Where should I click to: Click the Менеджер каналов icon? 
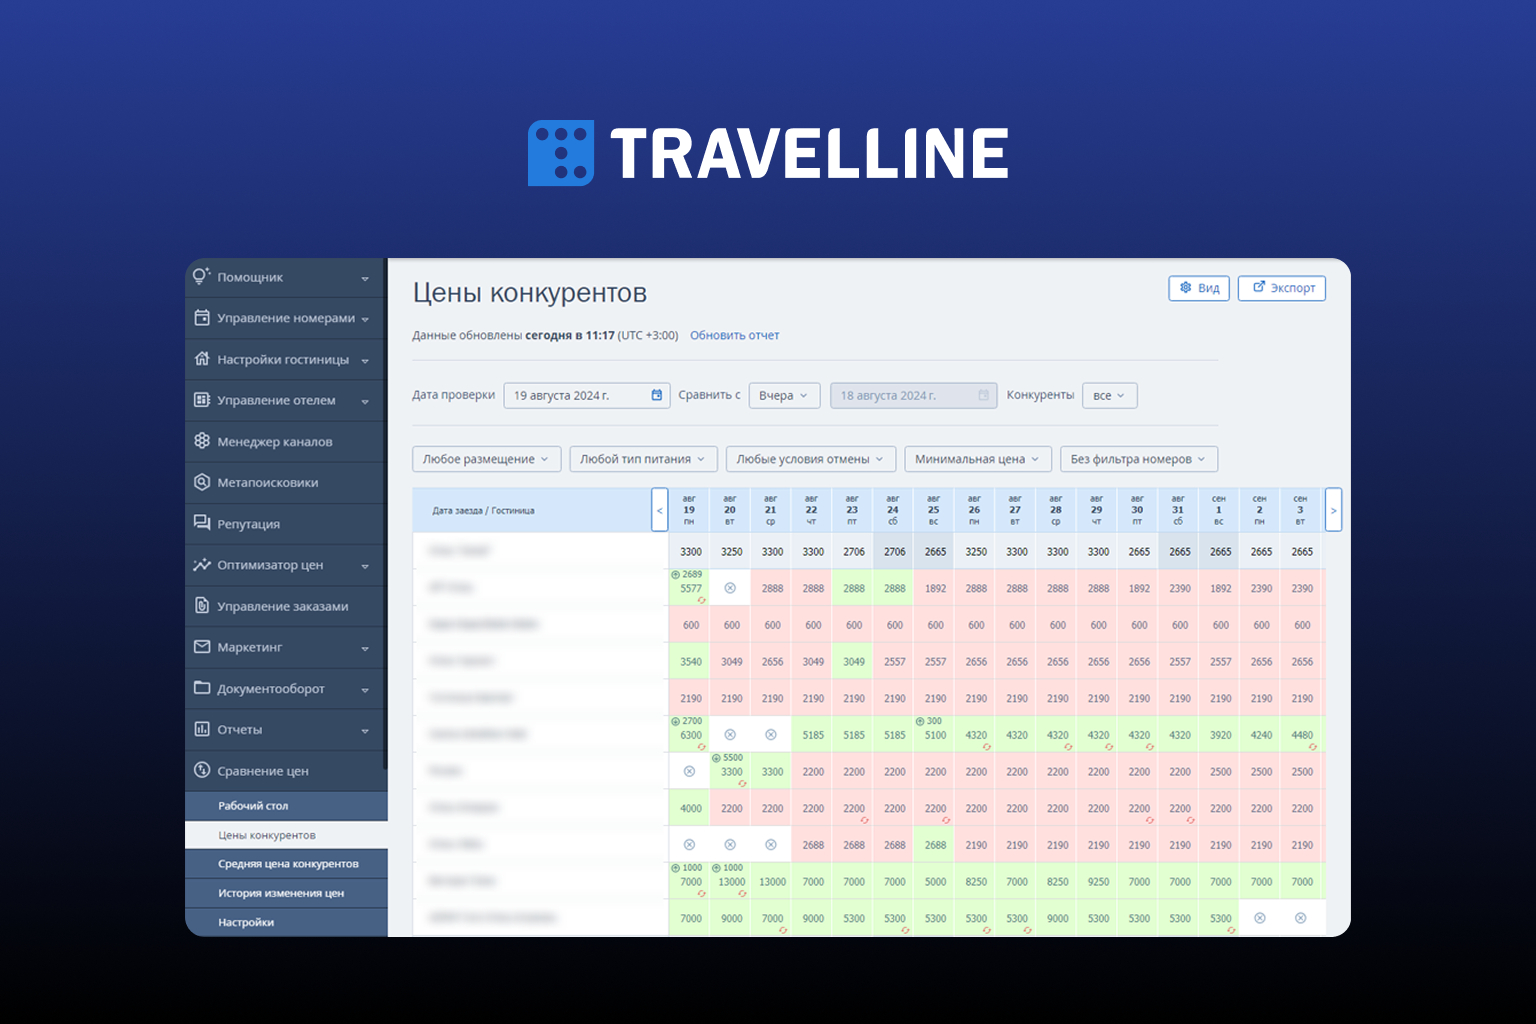coord(201,440)
